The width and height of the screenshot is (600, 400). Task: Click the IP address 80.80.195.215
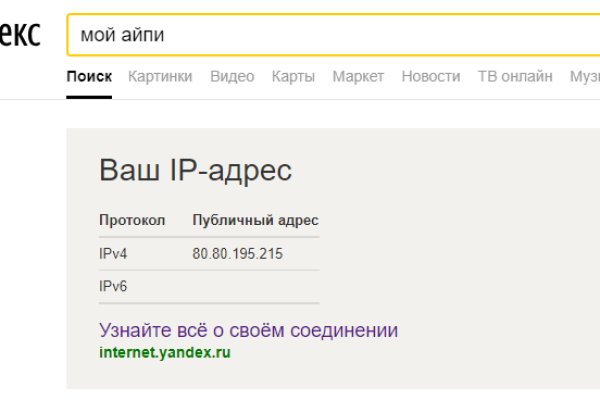[x=237, y=254]
